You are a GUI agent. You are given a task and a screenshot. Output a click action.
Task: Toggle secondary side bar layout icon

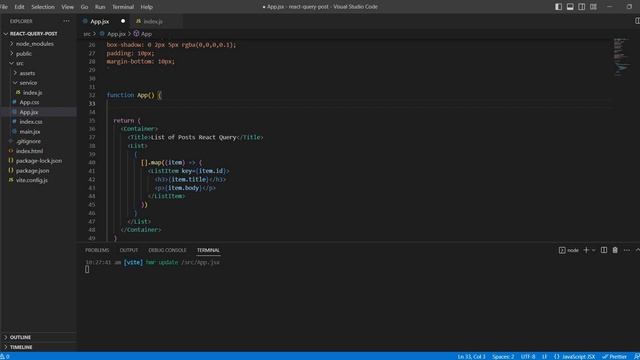(581, 7)
